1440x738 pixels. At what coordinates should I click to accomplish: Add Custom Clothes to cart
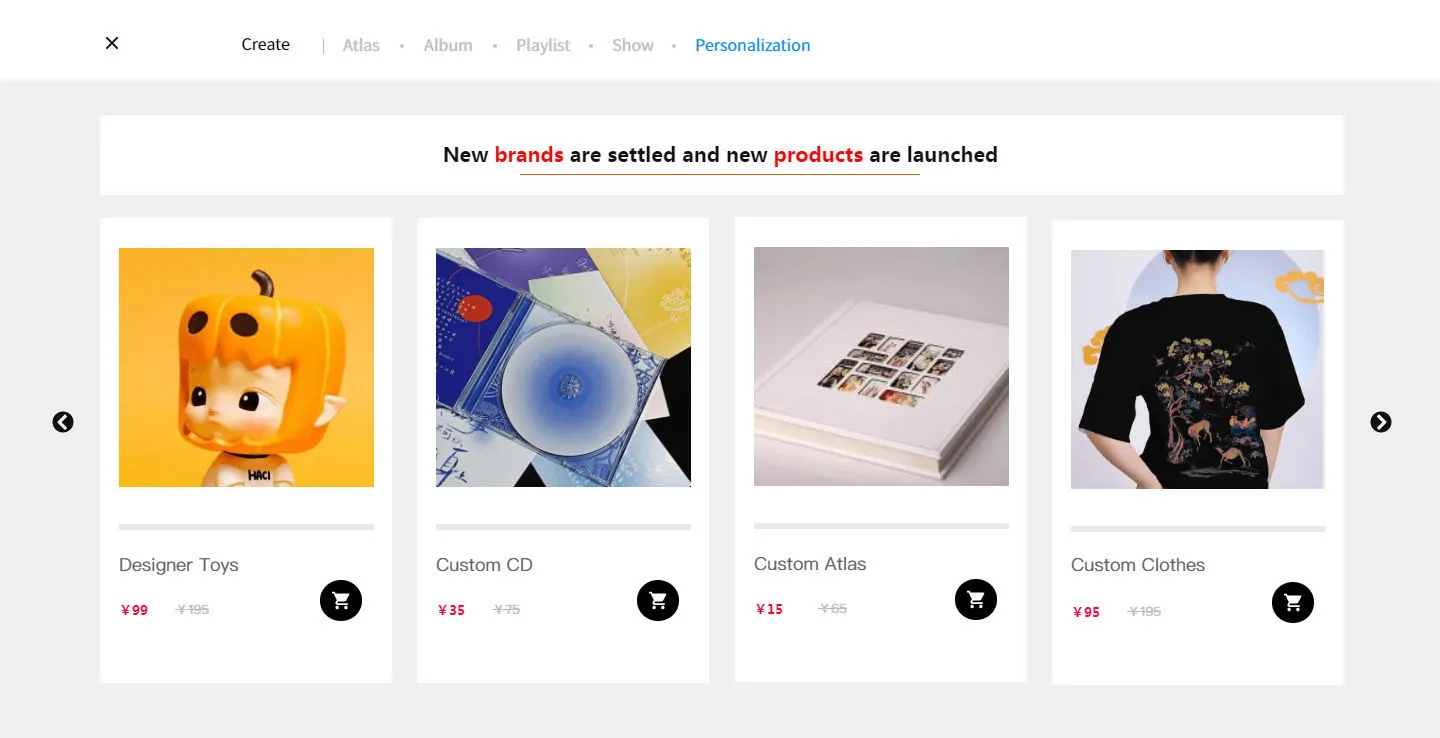pos(1293,602)
